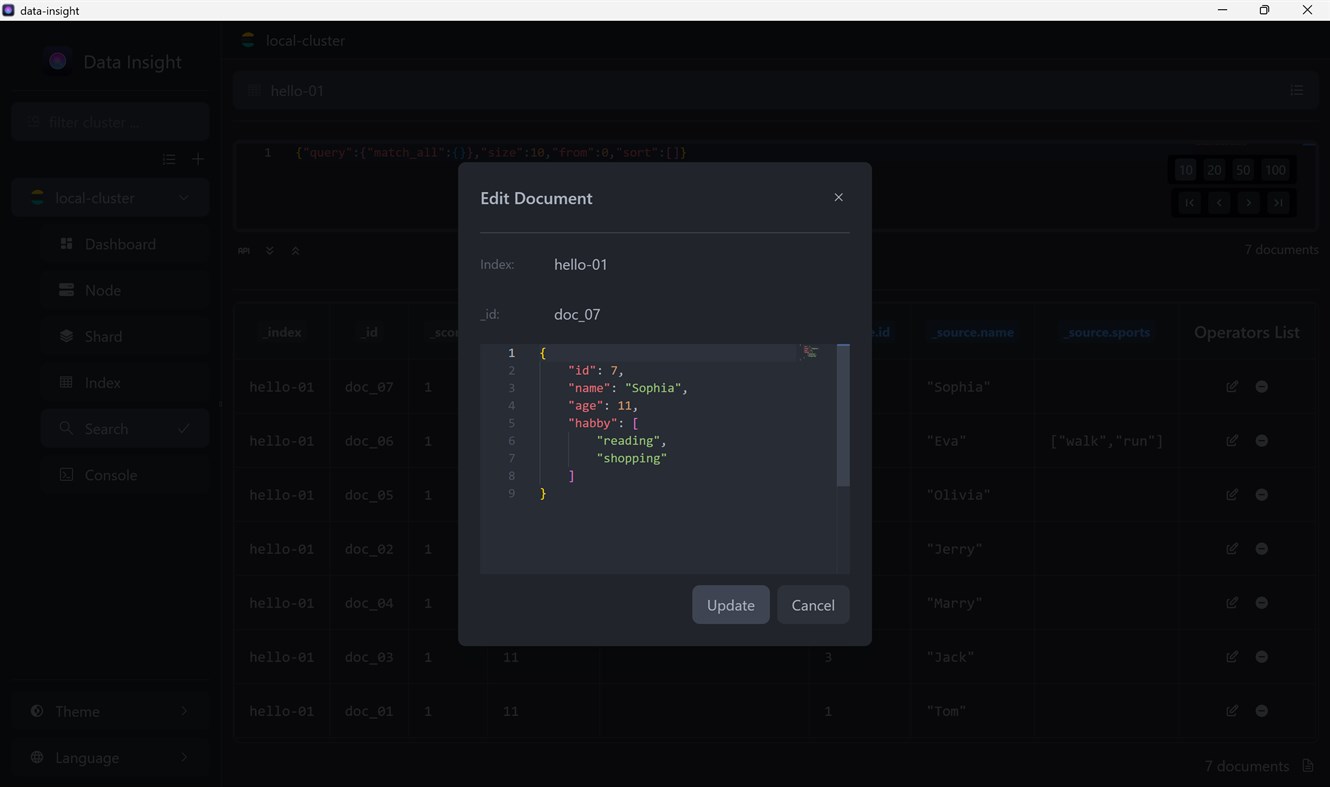Delete the doc_01 Tom row
The width and height of the screenshot is (1330, 787).
1262,711
